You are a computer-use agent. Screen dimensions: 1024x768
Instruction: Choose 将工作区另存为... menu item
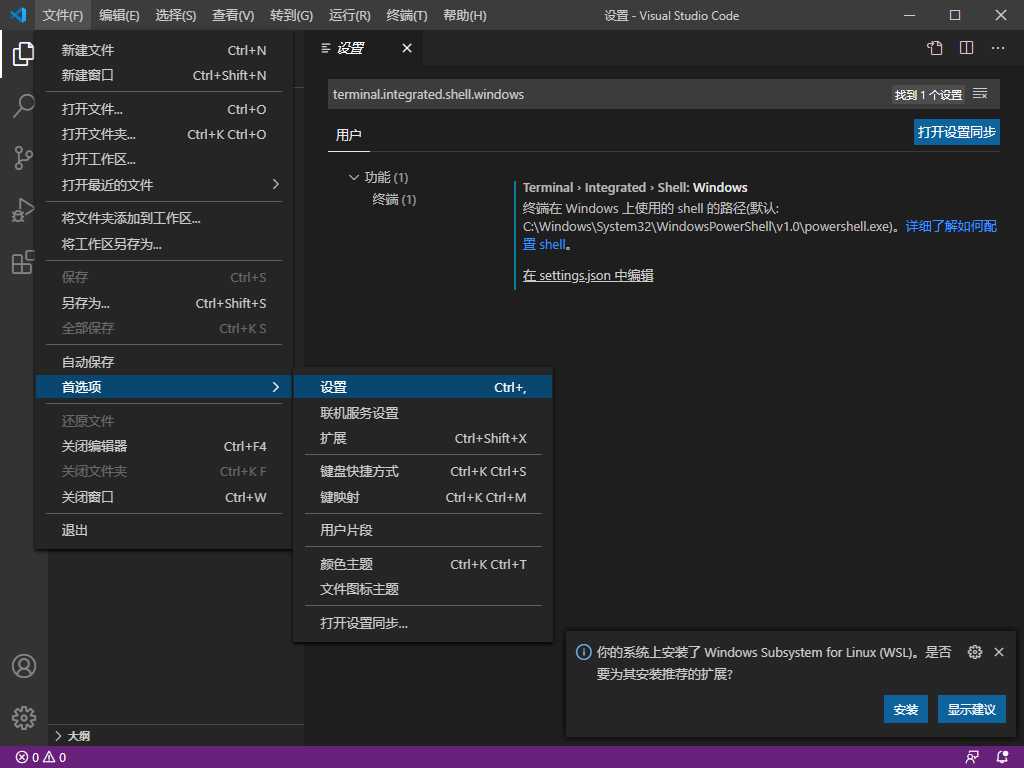pos(164,244)
